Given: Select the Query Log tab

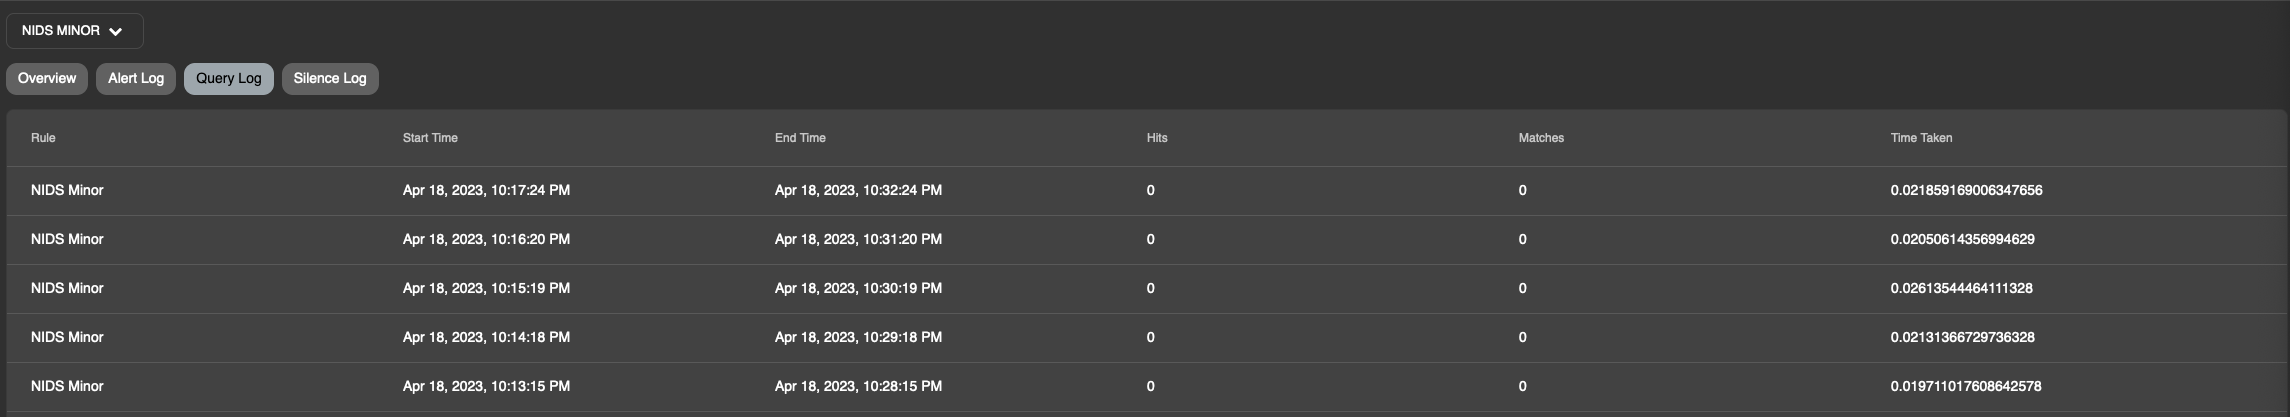Looking at the screenshot, I should [229, 79].
